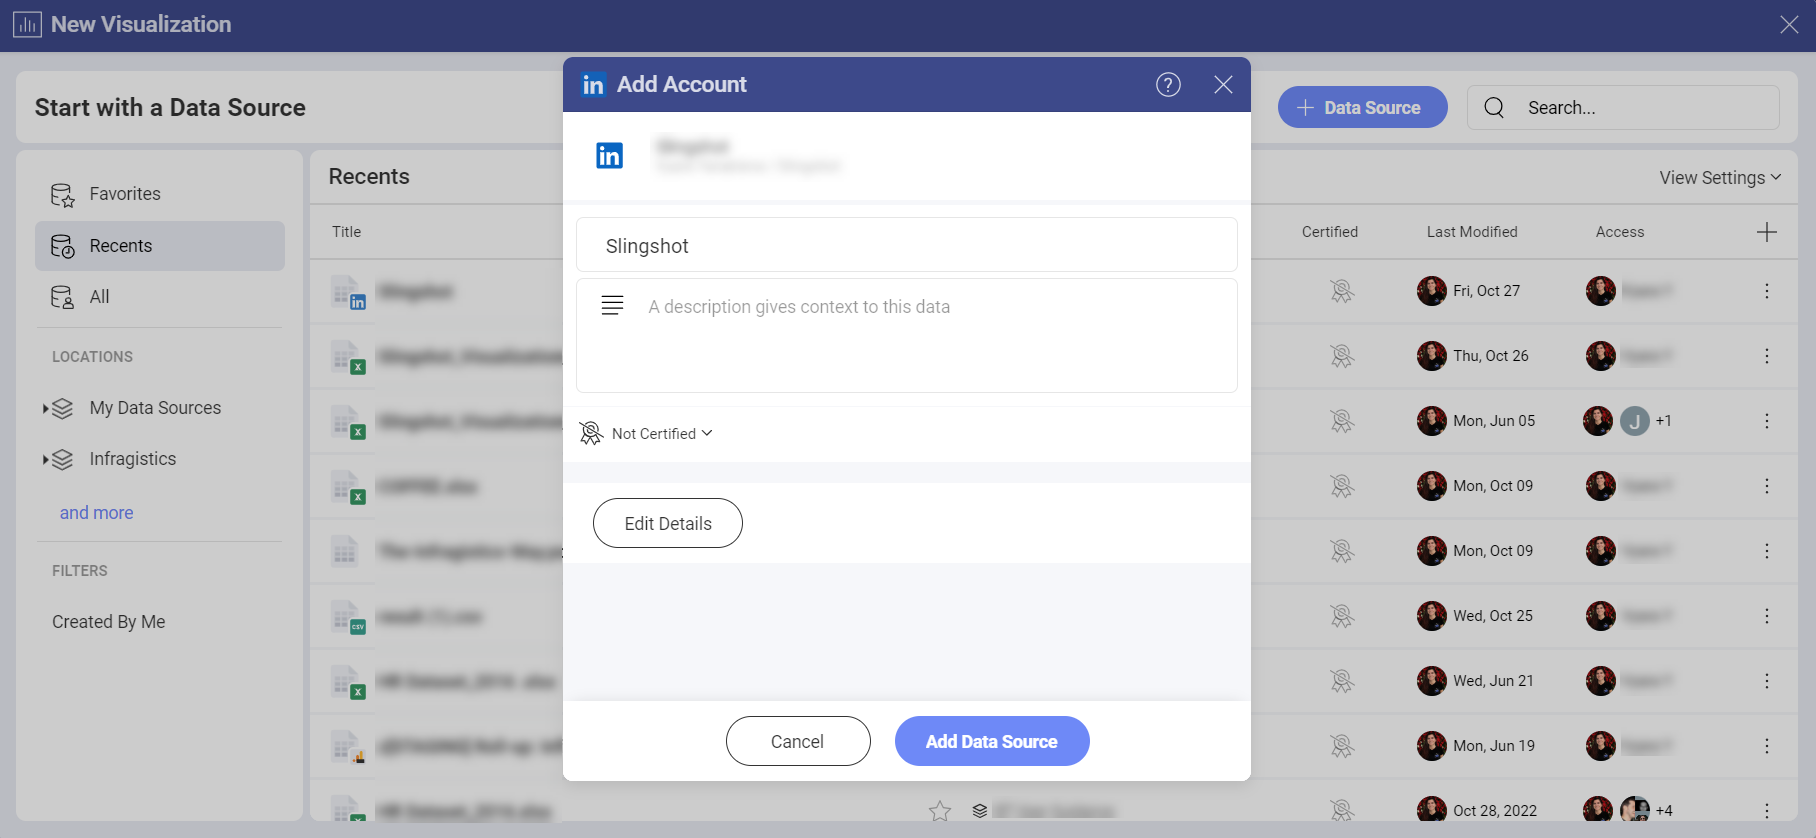
Task: Click the Not Certified ribbon icon
Action: (x=591, y=433)
